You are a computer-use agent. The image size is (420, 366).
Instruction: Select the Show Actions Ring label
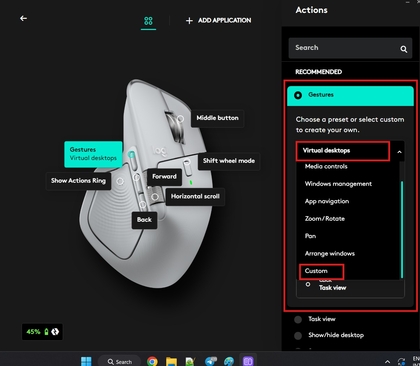click(78, 181)
